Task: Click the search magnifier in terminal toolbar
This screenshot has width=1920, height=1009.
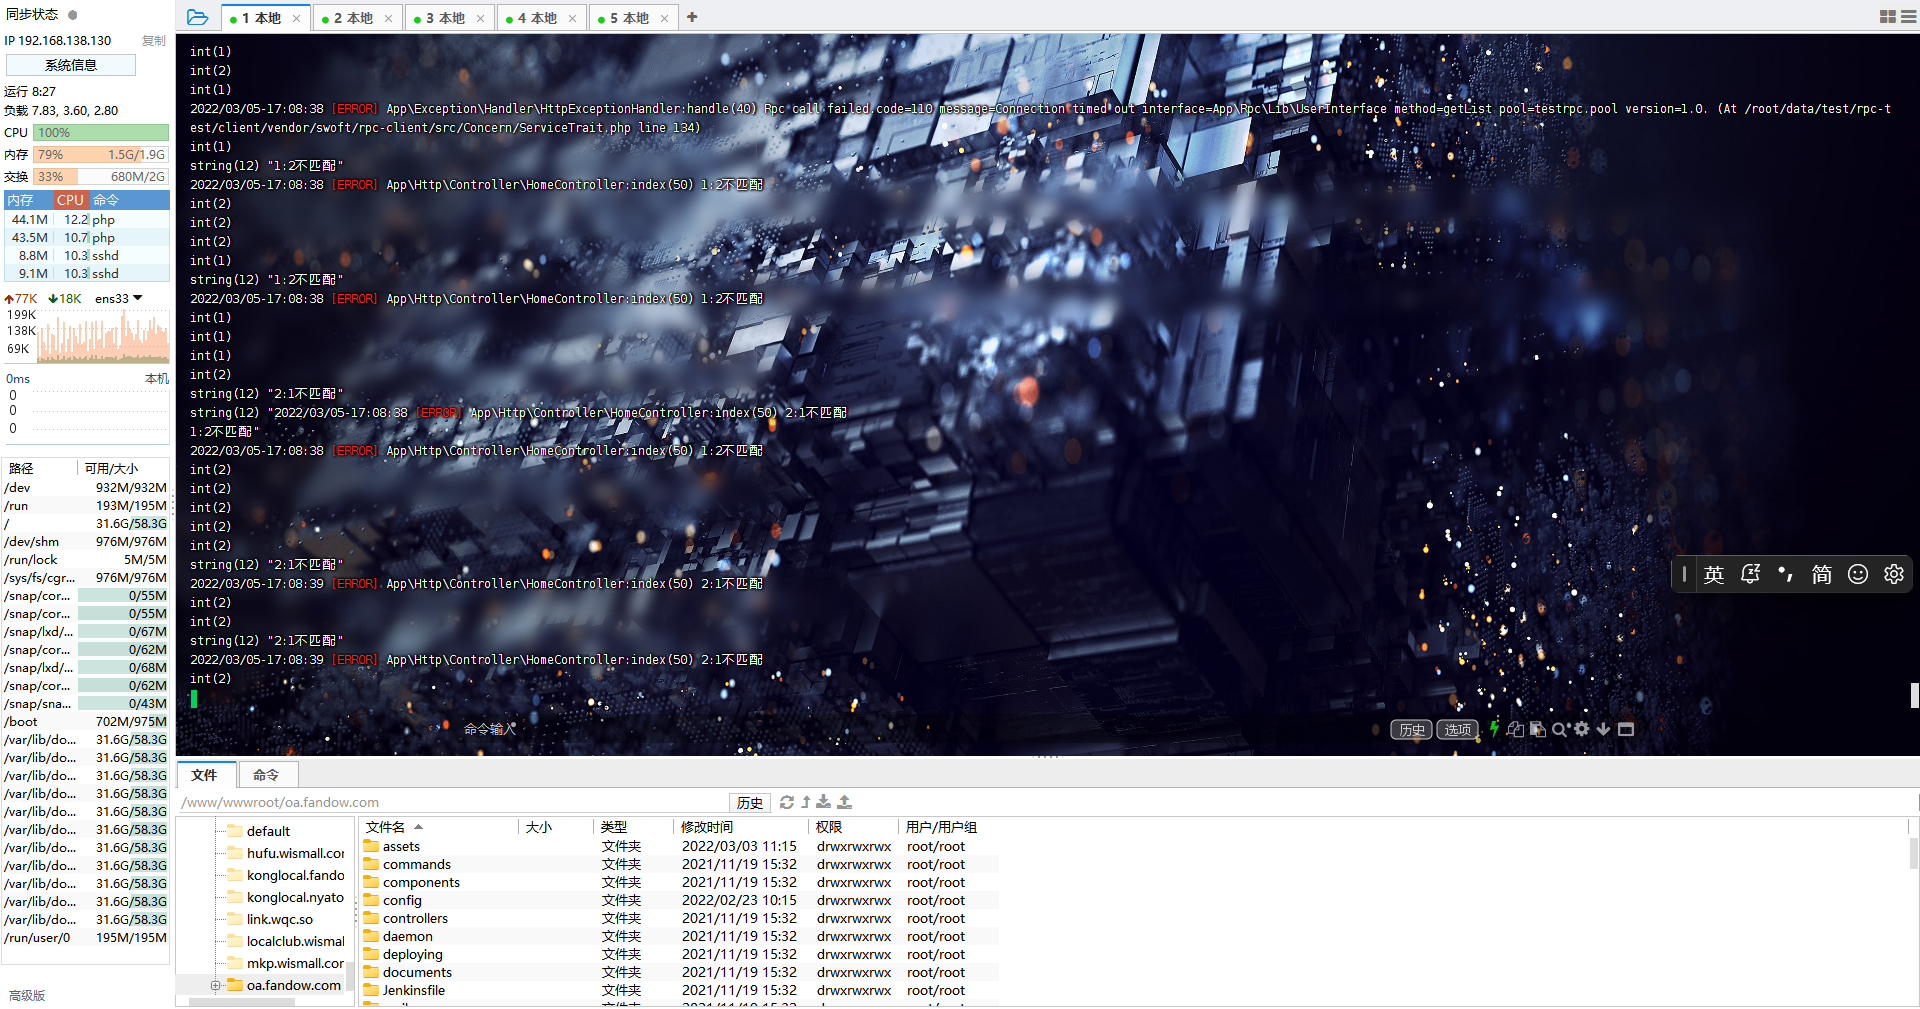Action: pos(1560,729)
